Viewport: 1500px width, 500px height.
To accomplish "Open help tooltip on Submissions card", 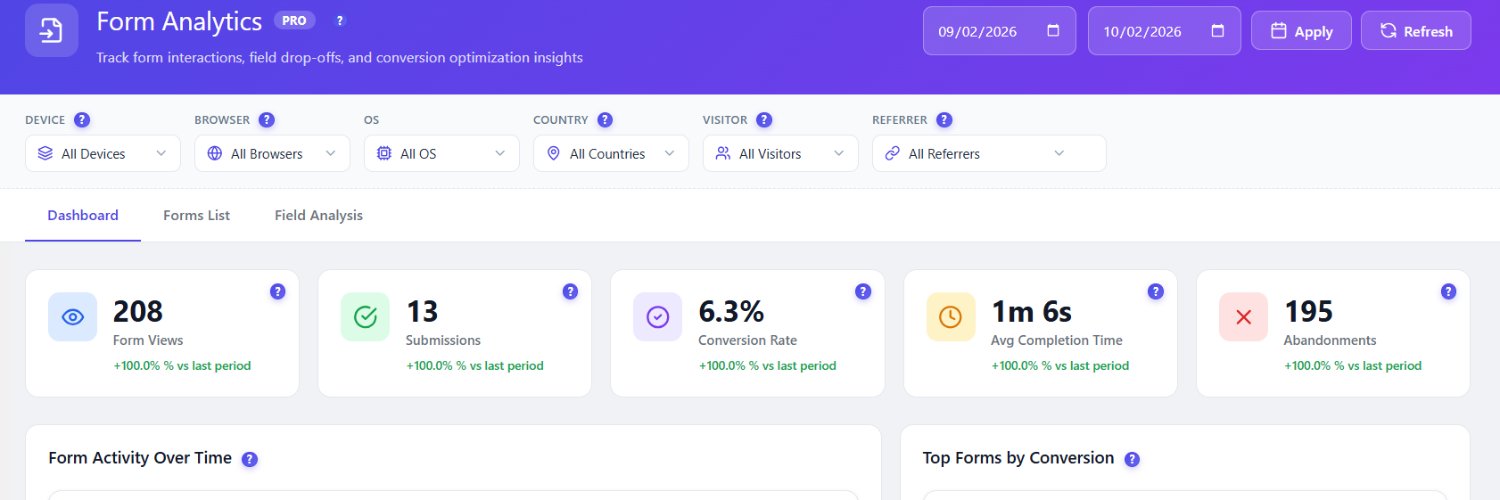I will [570, 292].
